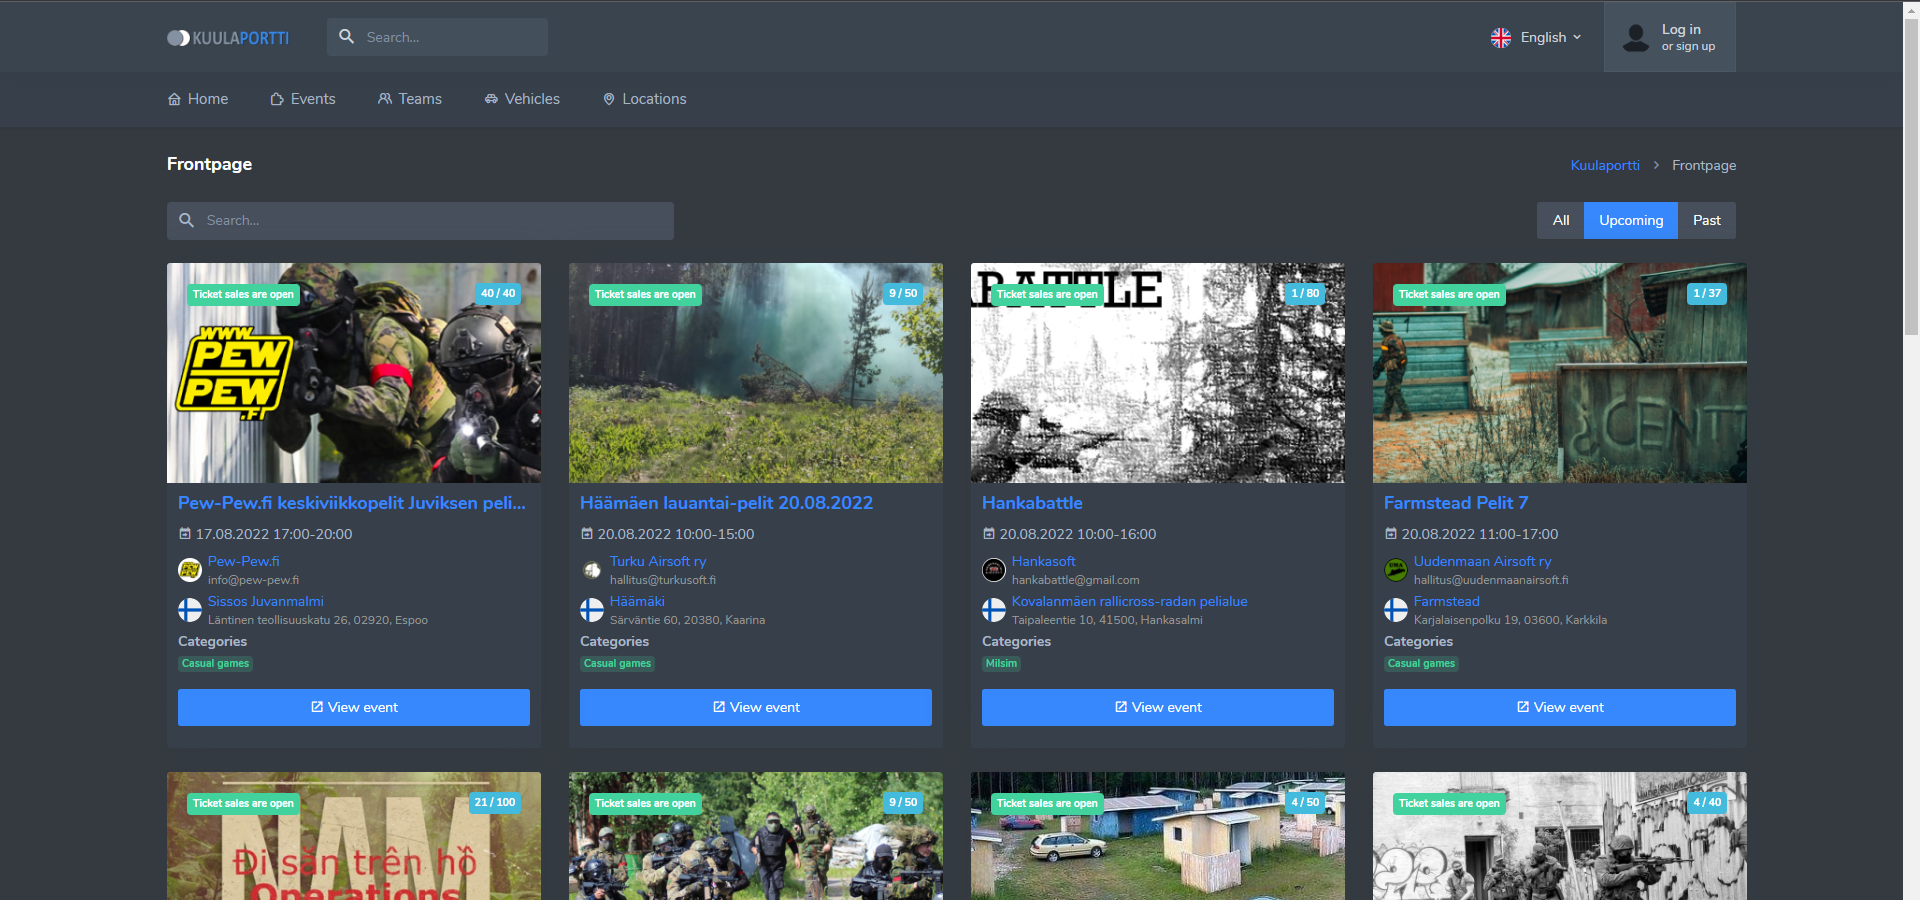Select the Past events filter tab
The height and width of the screenshot is (900, 1920).
point(1707,220)
